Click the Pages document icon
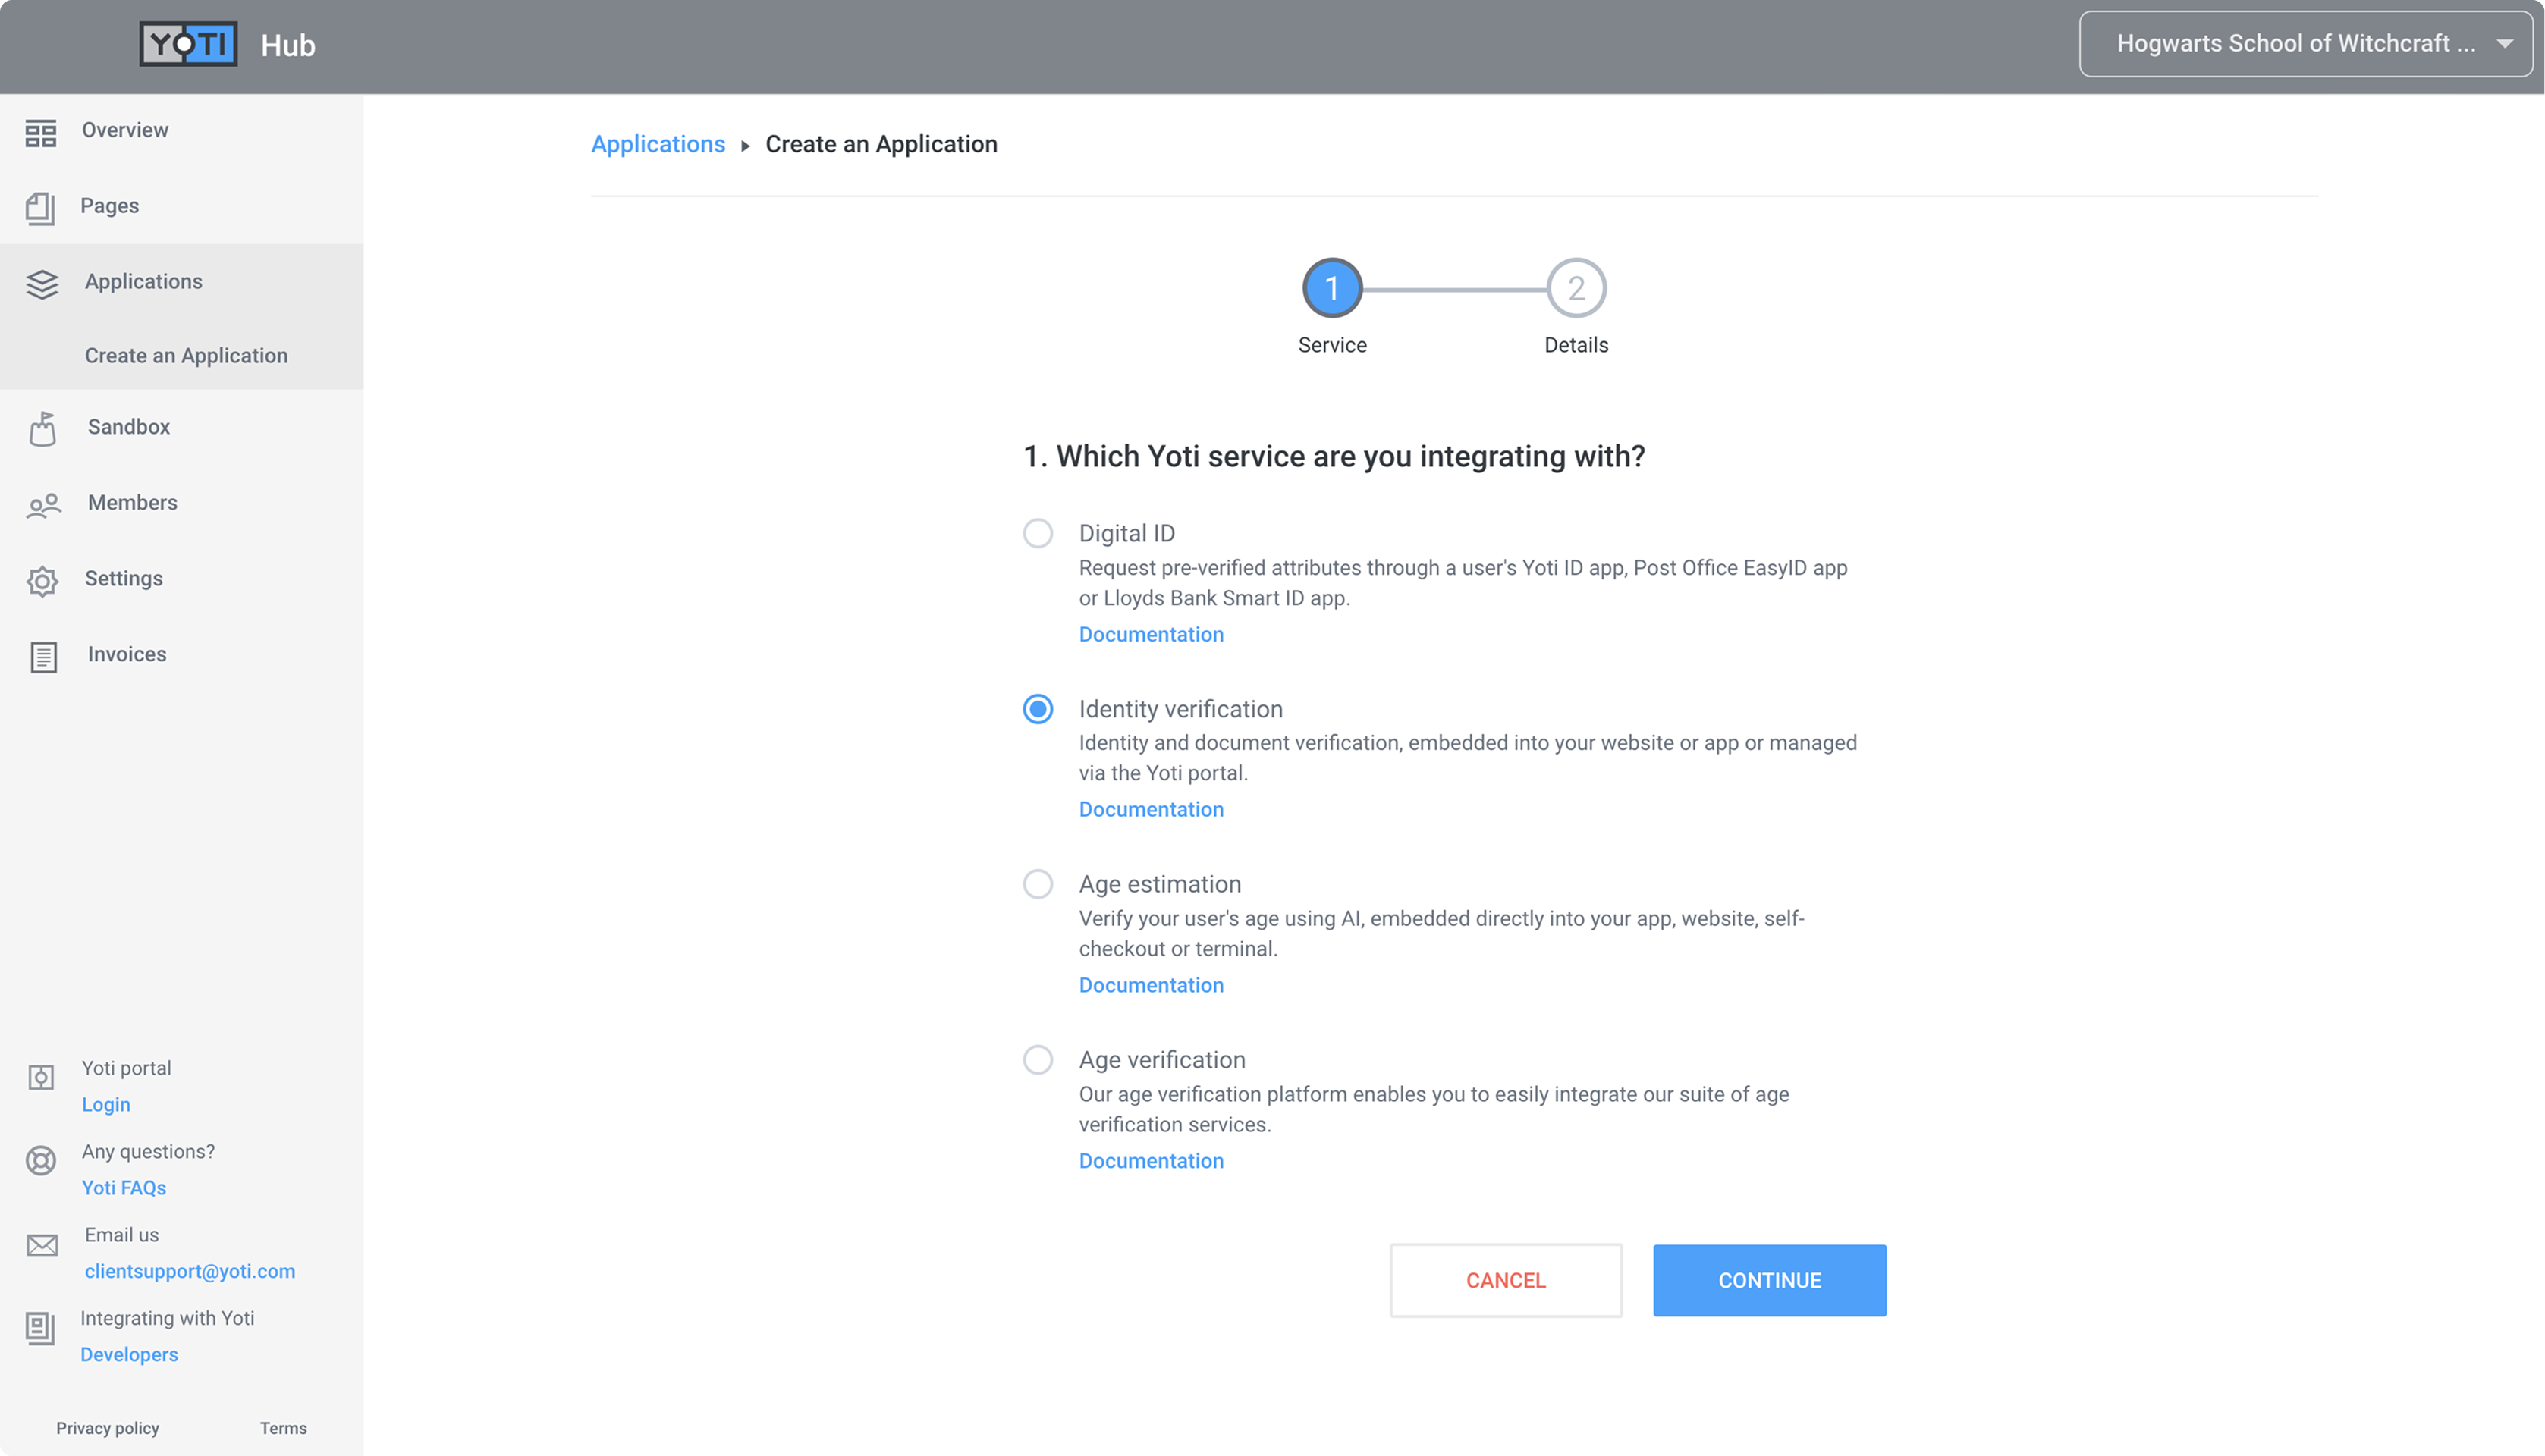This screenshot has height=1456, width=2545. [40, 208]
